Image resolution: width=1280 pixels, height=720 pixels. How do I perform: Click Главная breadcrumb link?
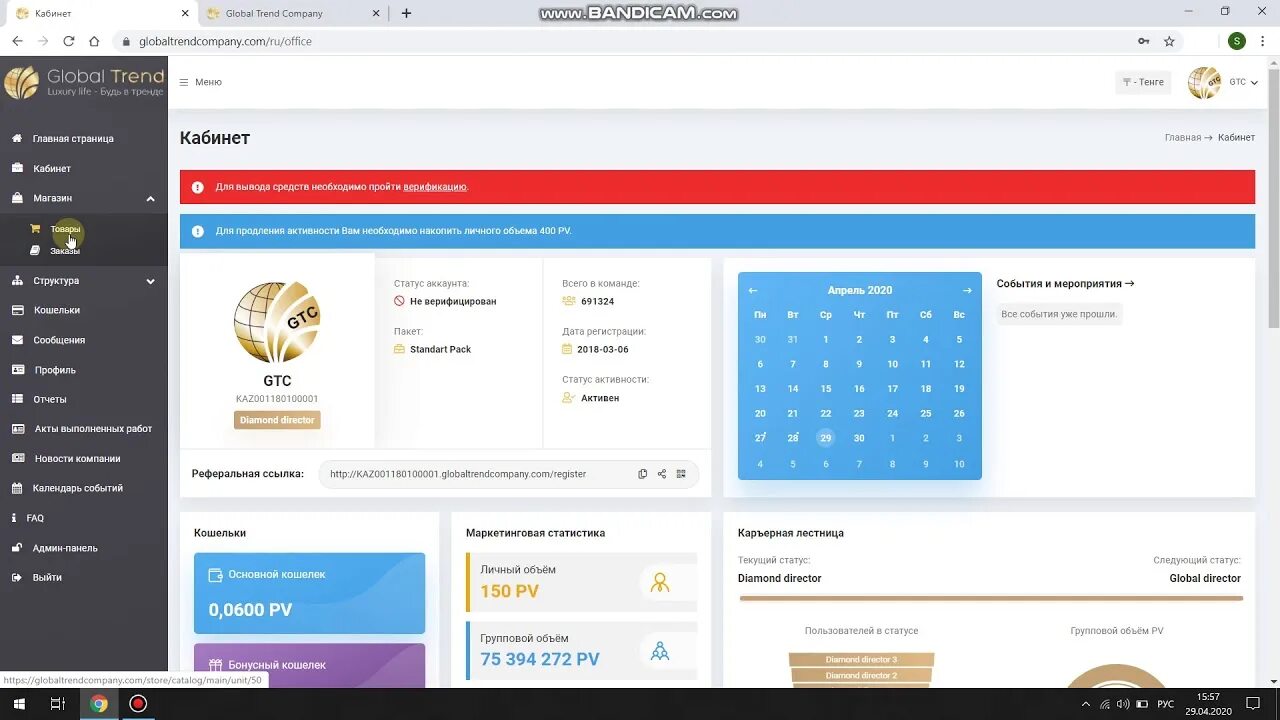[x=1182, y=138]
